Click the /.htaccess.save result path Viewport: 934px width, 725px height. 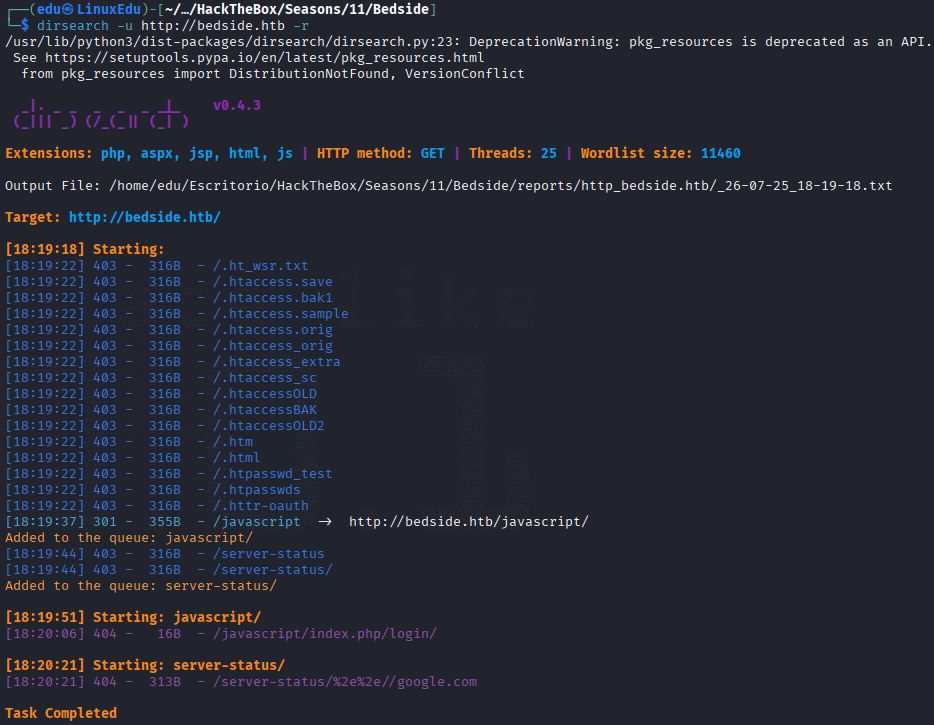273,282
